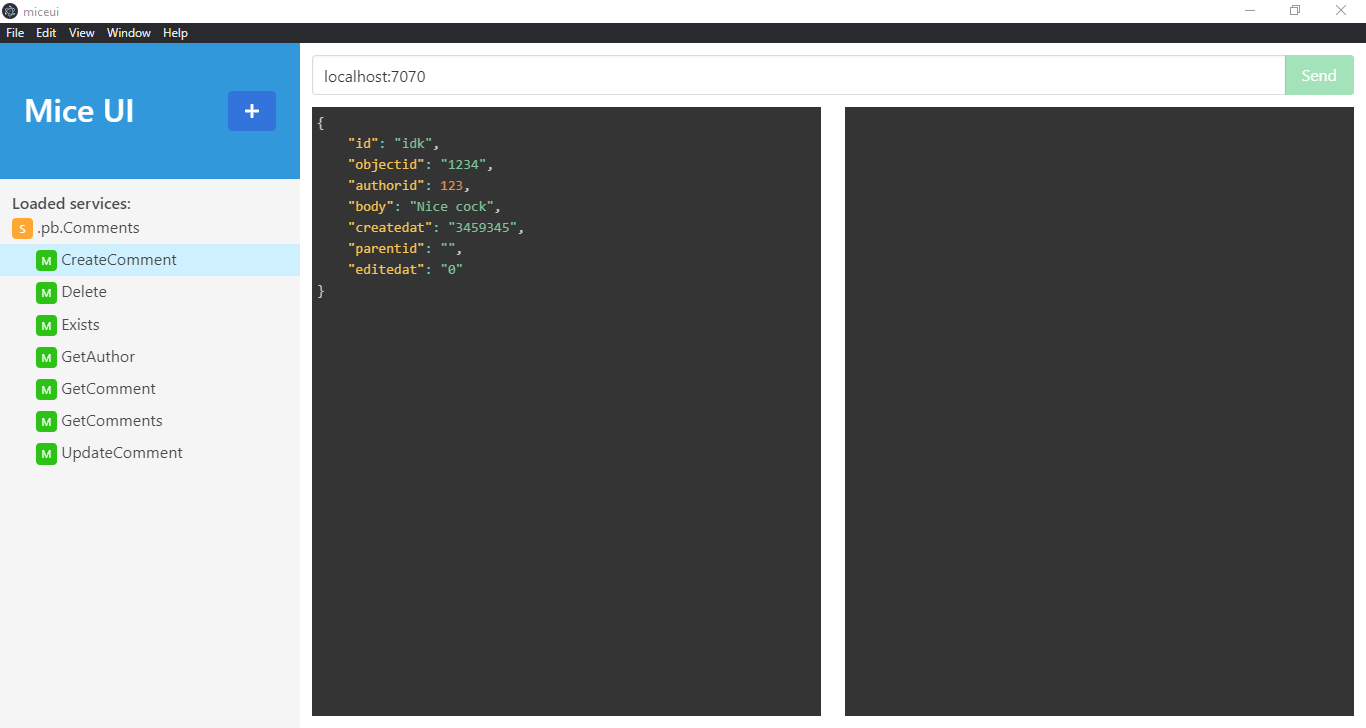This screenshot has width=1366, height=728.
Task: Open the View menu
Action: [x=82, y=33]
